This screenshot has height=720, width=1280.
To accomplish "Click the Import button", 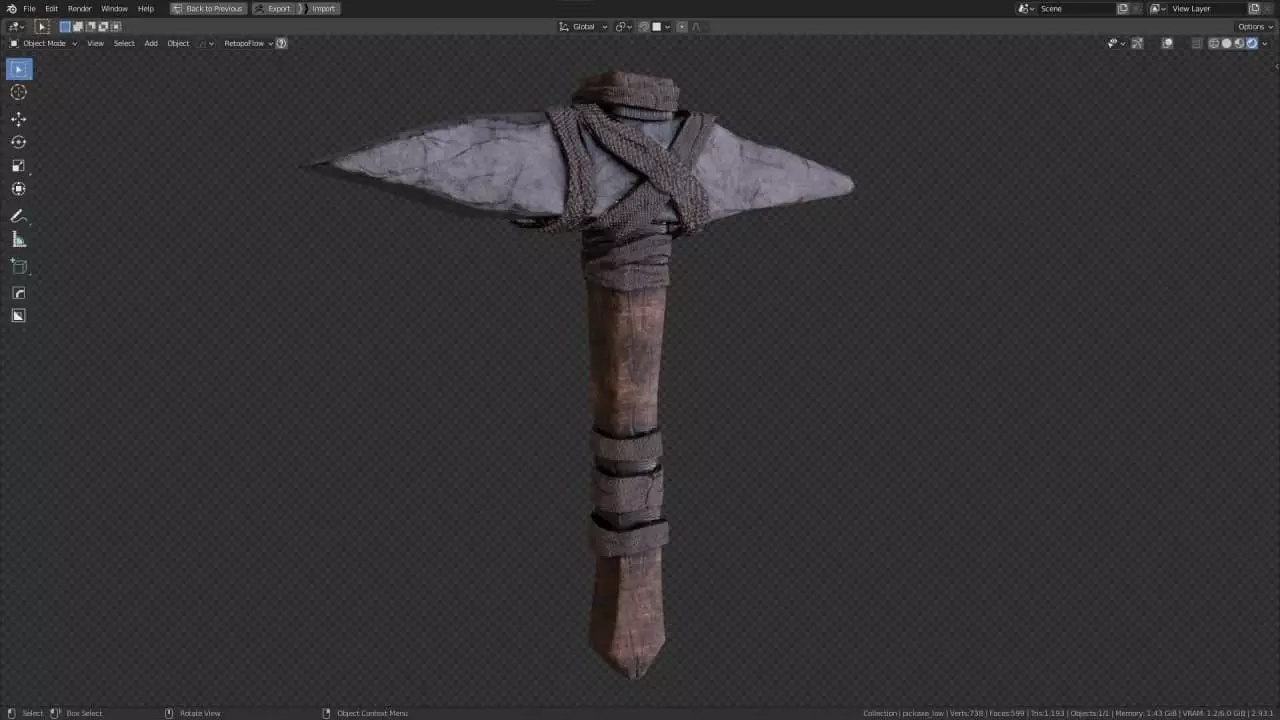I will (318, 9).
